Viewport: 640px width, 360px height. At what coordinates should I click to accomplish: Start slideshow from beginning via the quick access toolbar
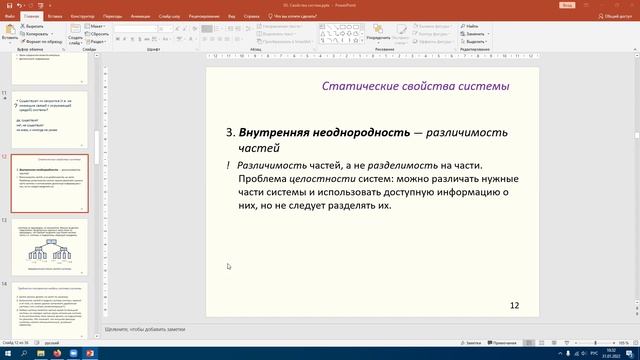pyautogui.click(x=40, y=5)
